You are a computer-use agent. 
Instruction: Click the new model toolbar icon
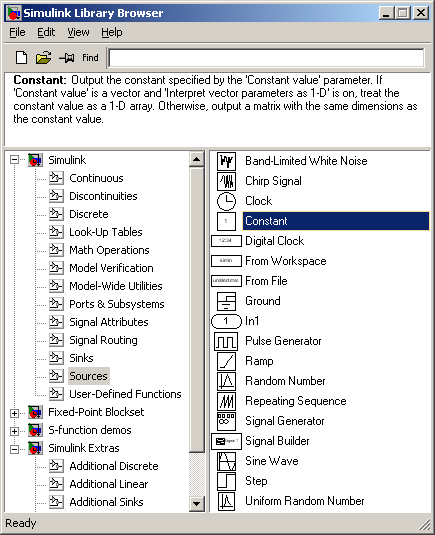pos(21,57)
